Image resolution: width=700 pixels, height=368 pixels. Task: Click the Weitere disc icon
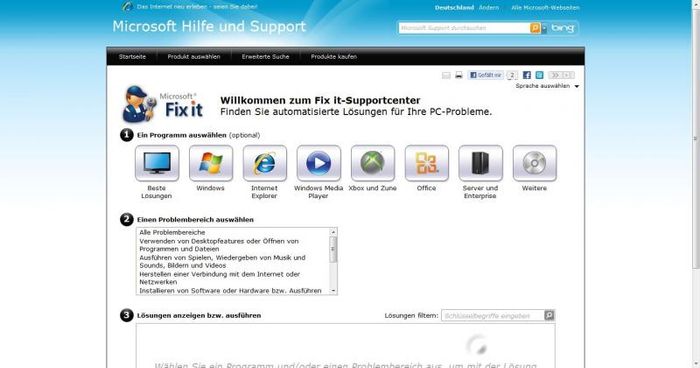(x=534, y=163)
